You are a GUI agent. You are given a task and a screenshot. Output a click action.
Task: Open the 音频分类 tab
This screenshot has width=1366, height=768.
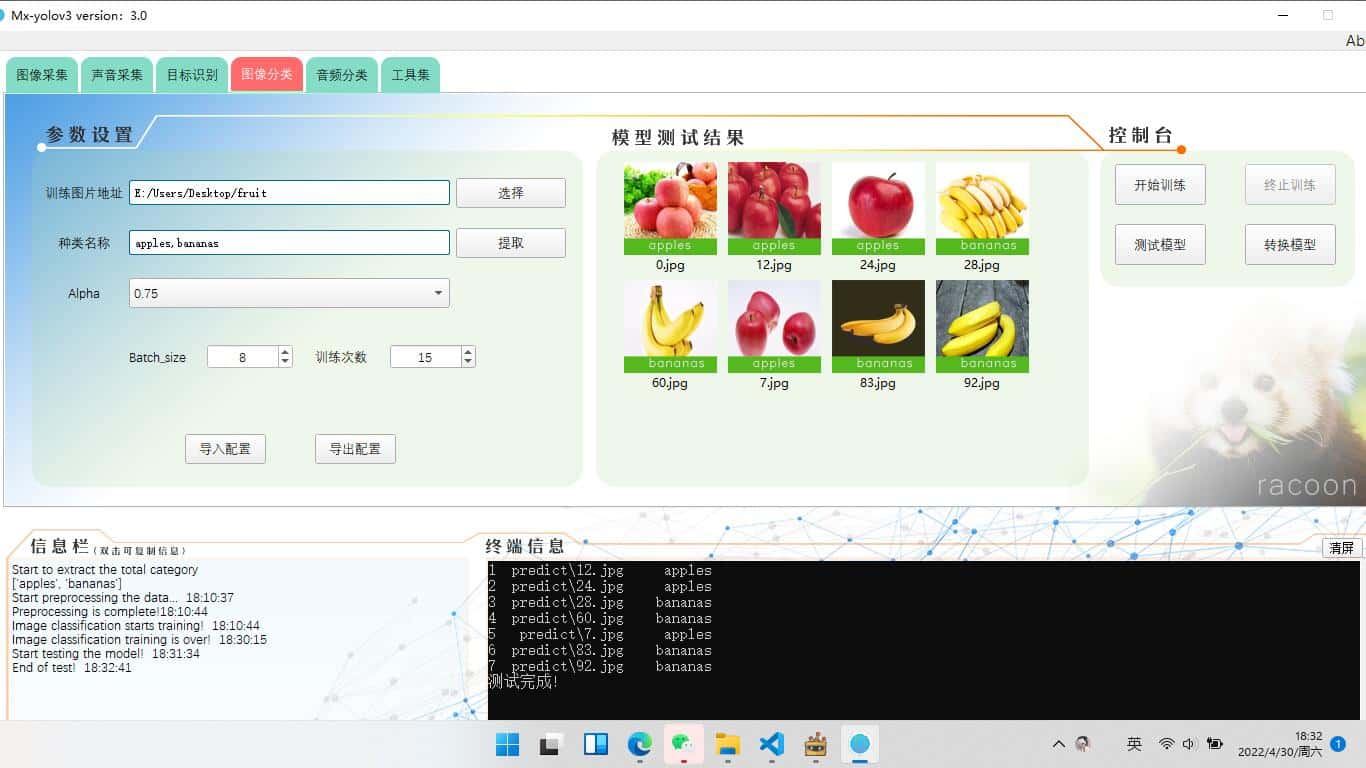point(341,73)
